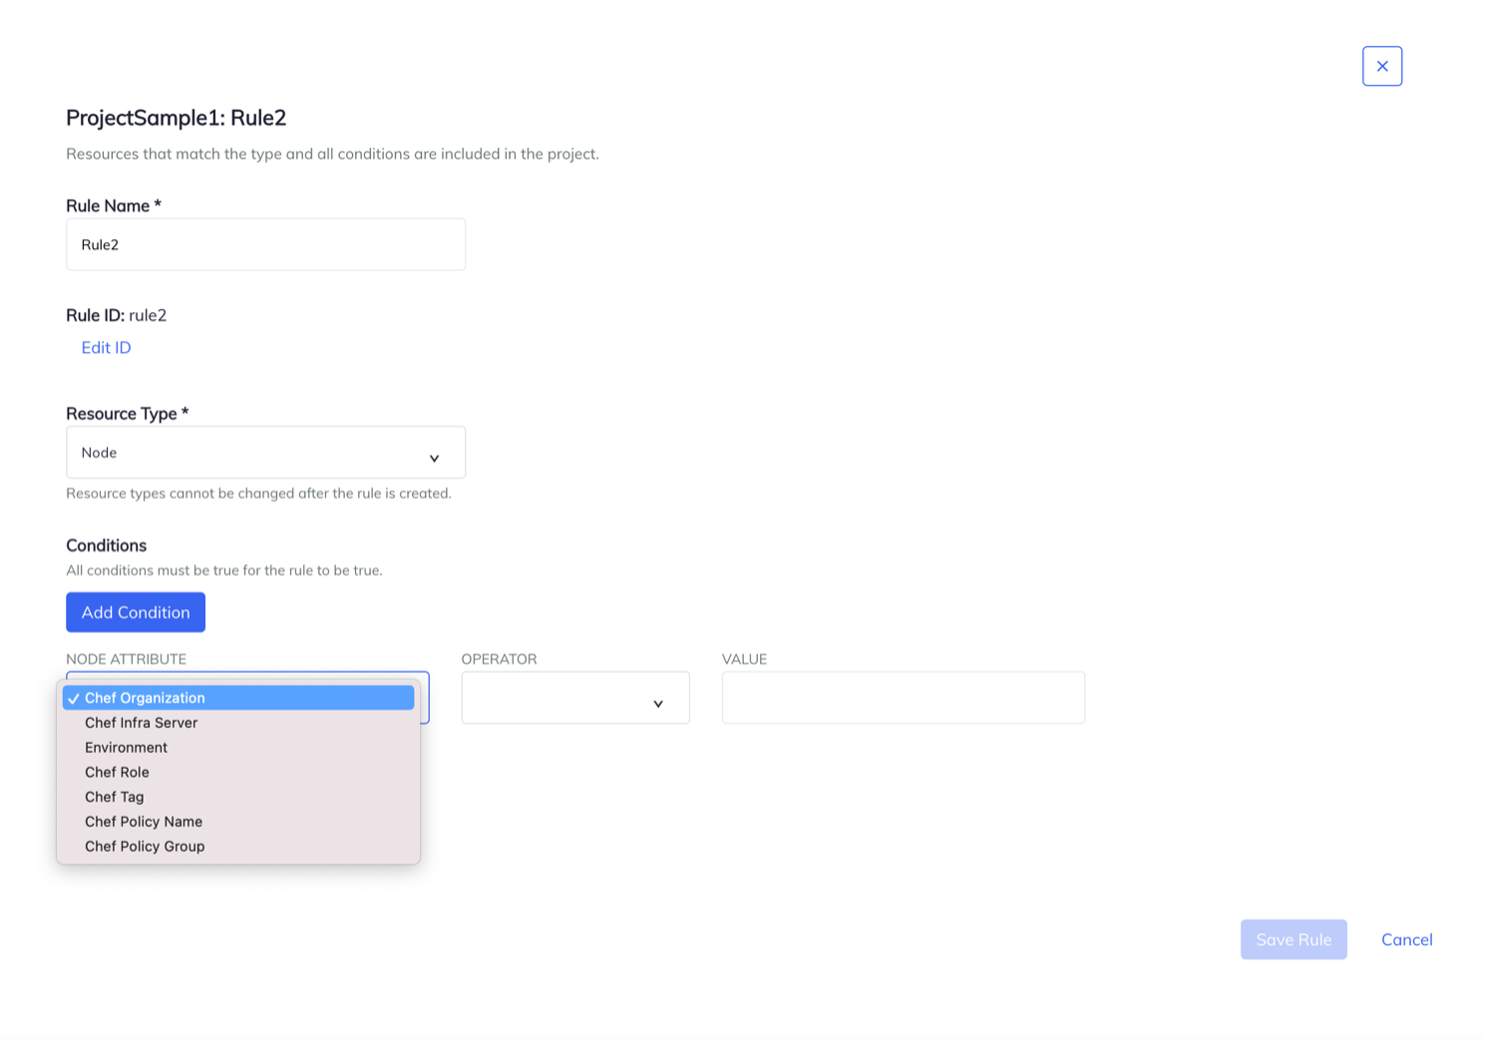This screenshot has height=1045, width=1485.
Task: Open the Operator dropdown
Action: (575, 697)
